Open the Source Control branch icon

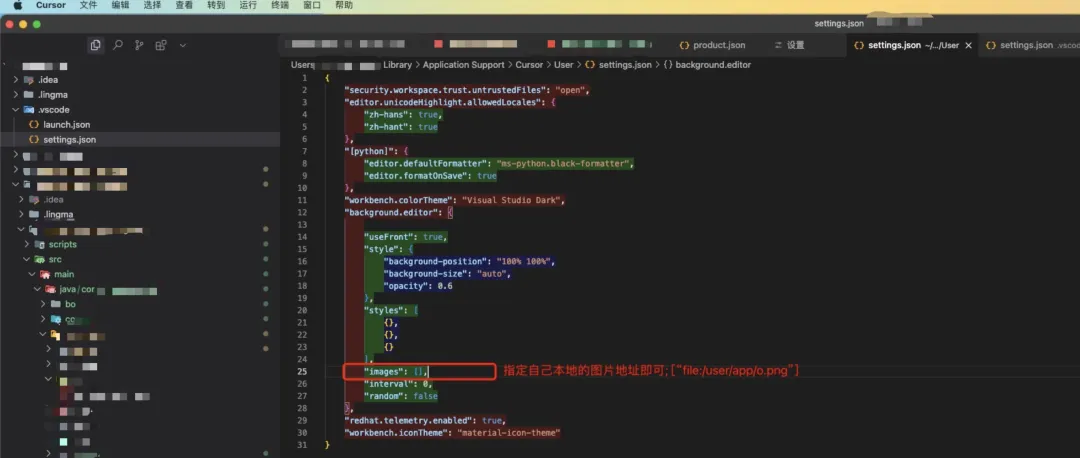coord(138,45)
